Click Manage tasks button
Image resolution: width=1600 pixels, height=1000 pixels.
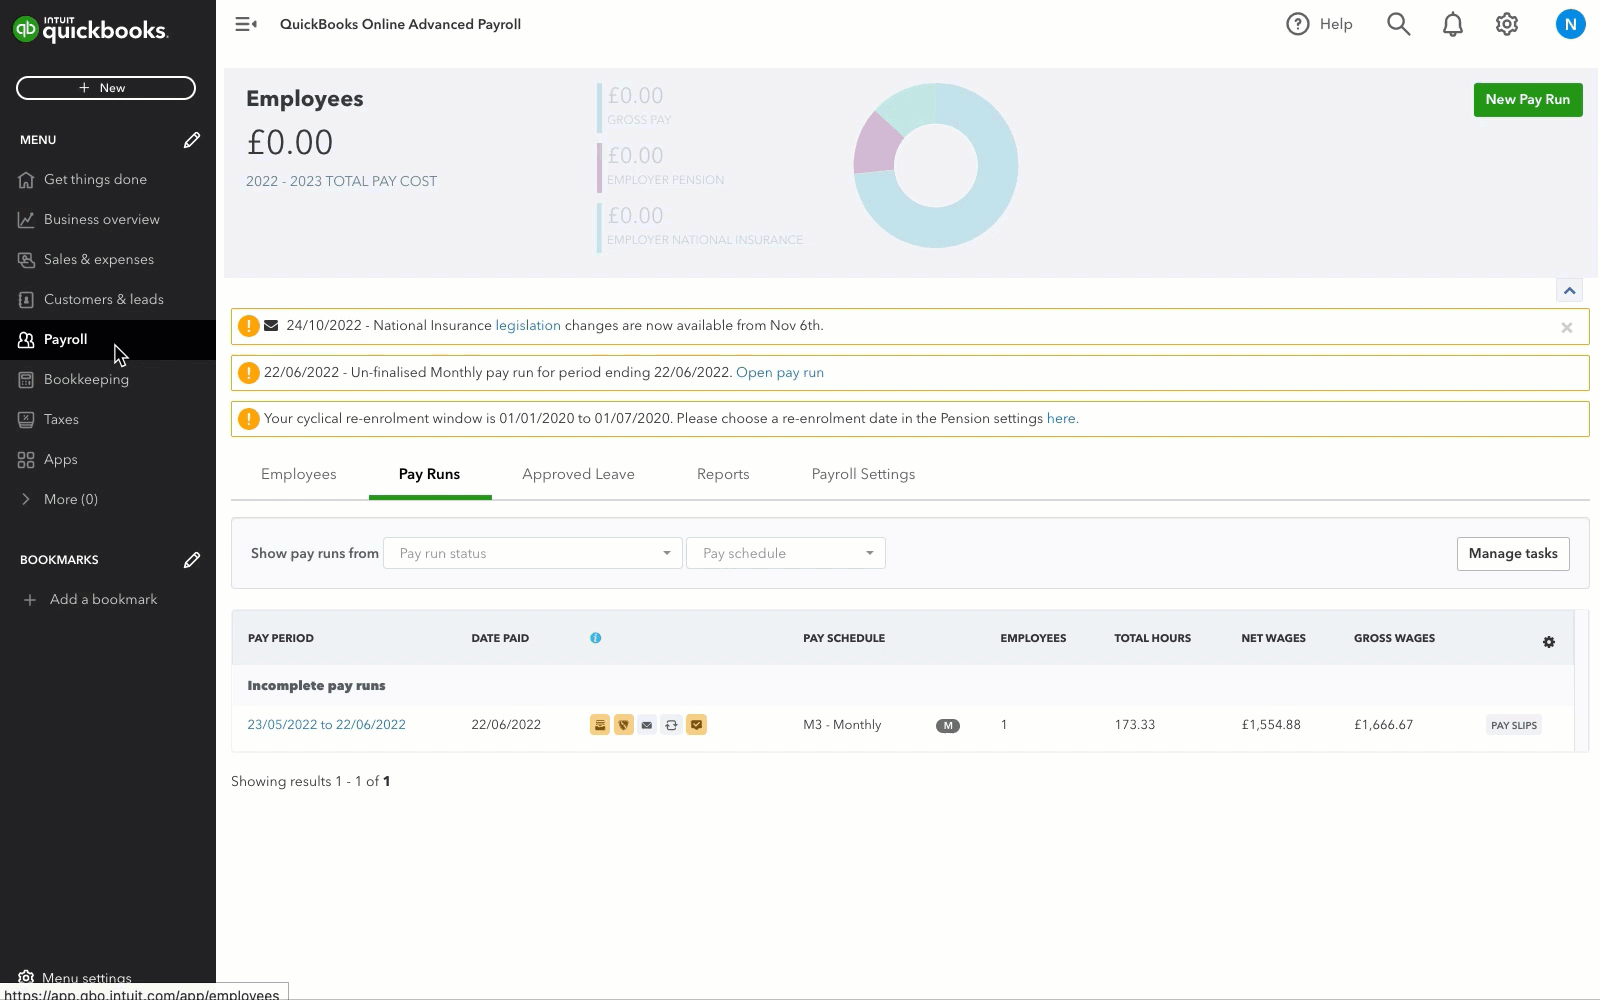1513,554
